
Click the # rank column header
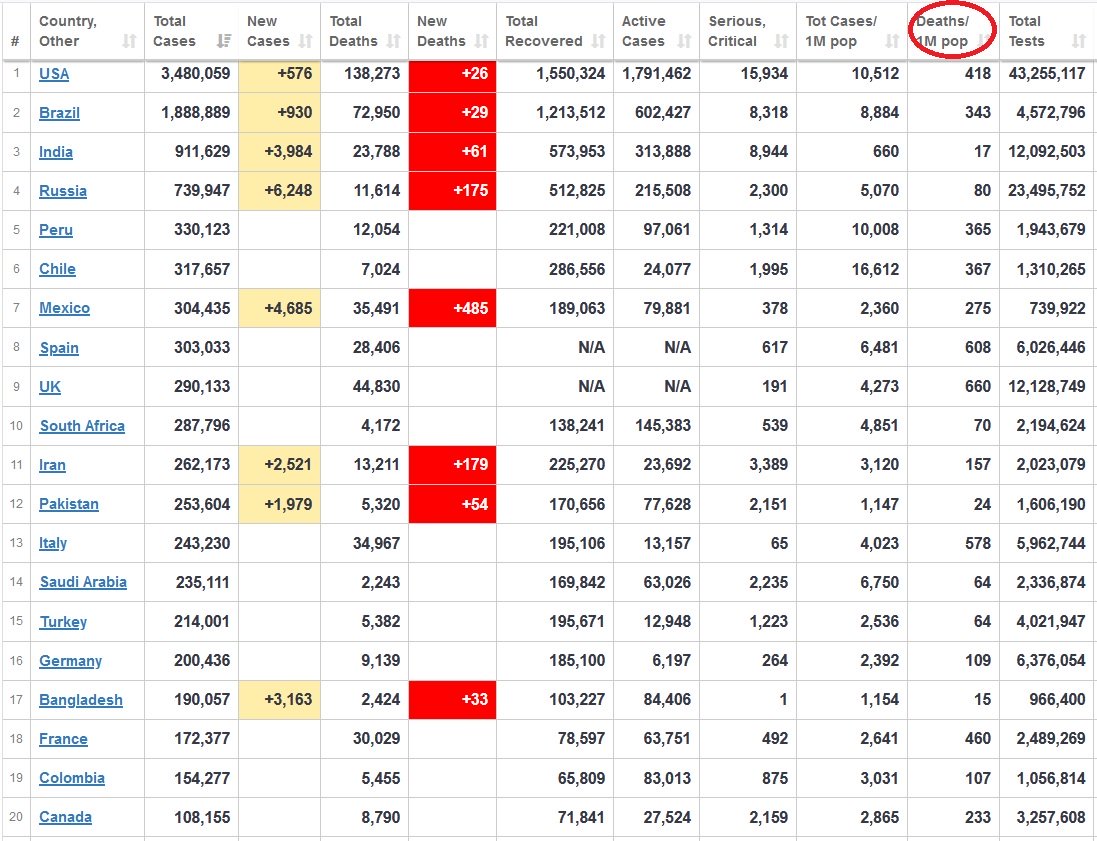pyautogui.click(x=15, y=41)
